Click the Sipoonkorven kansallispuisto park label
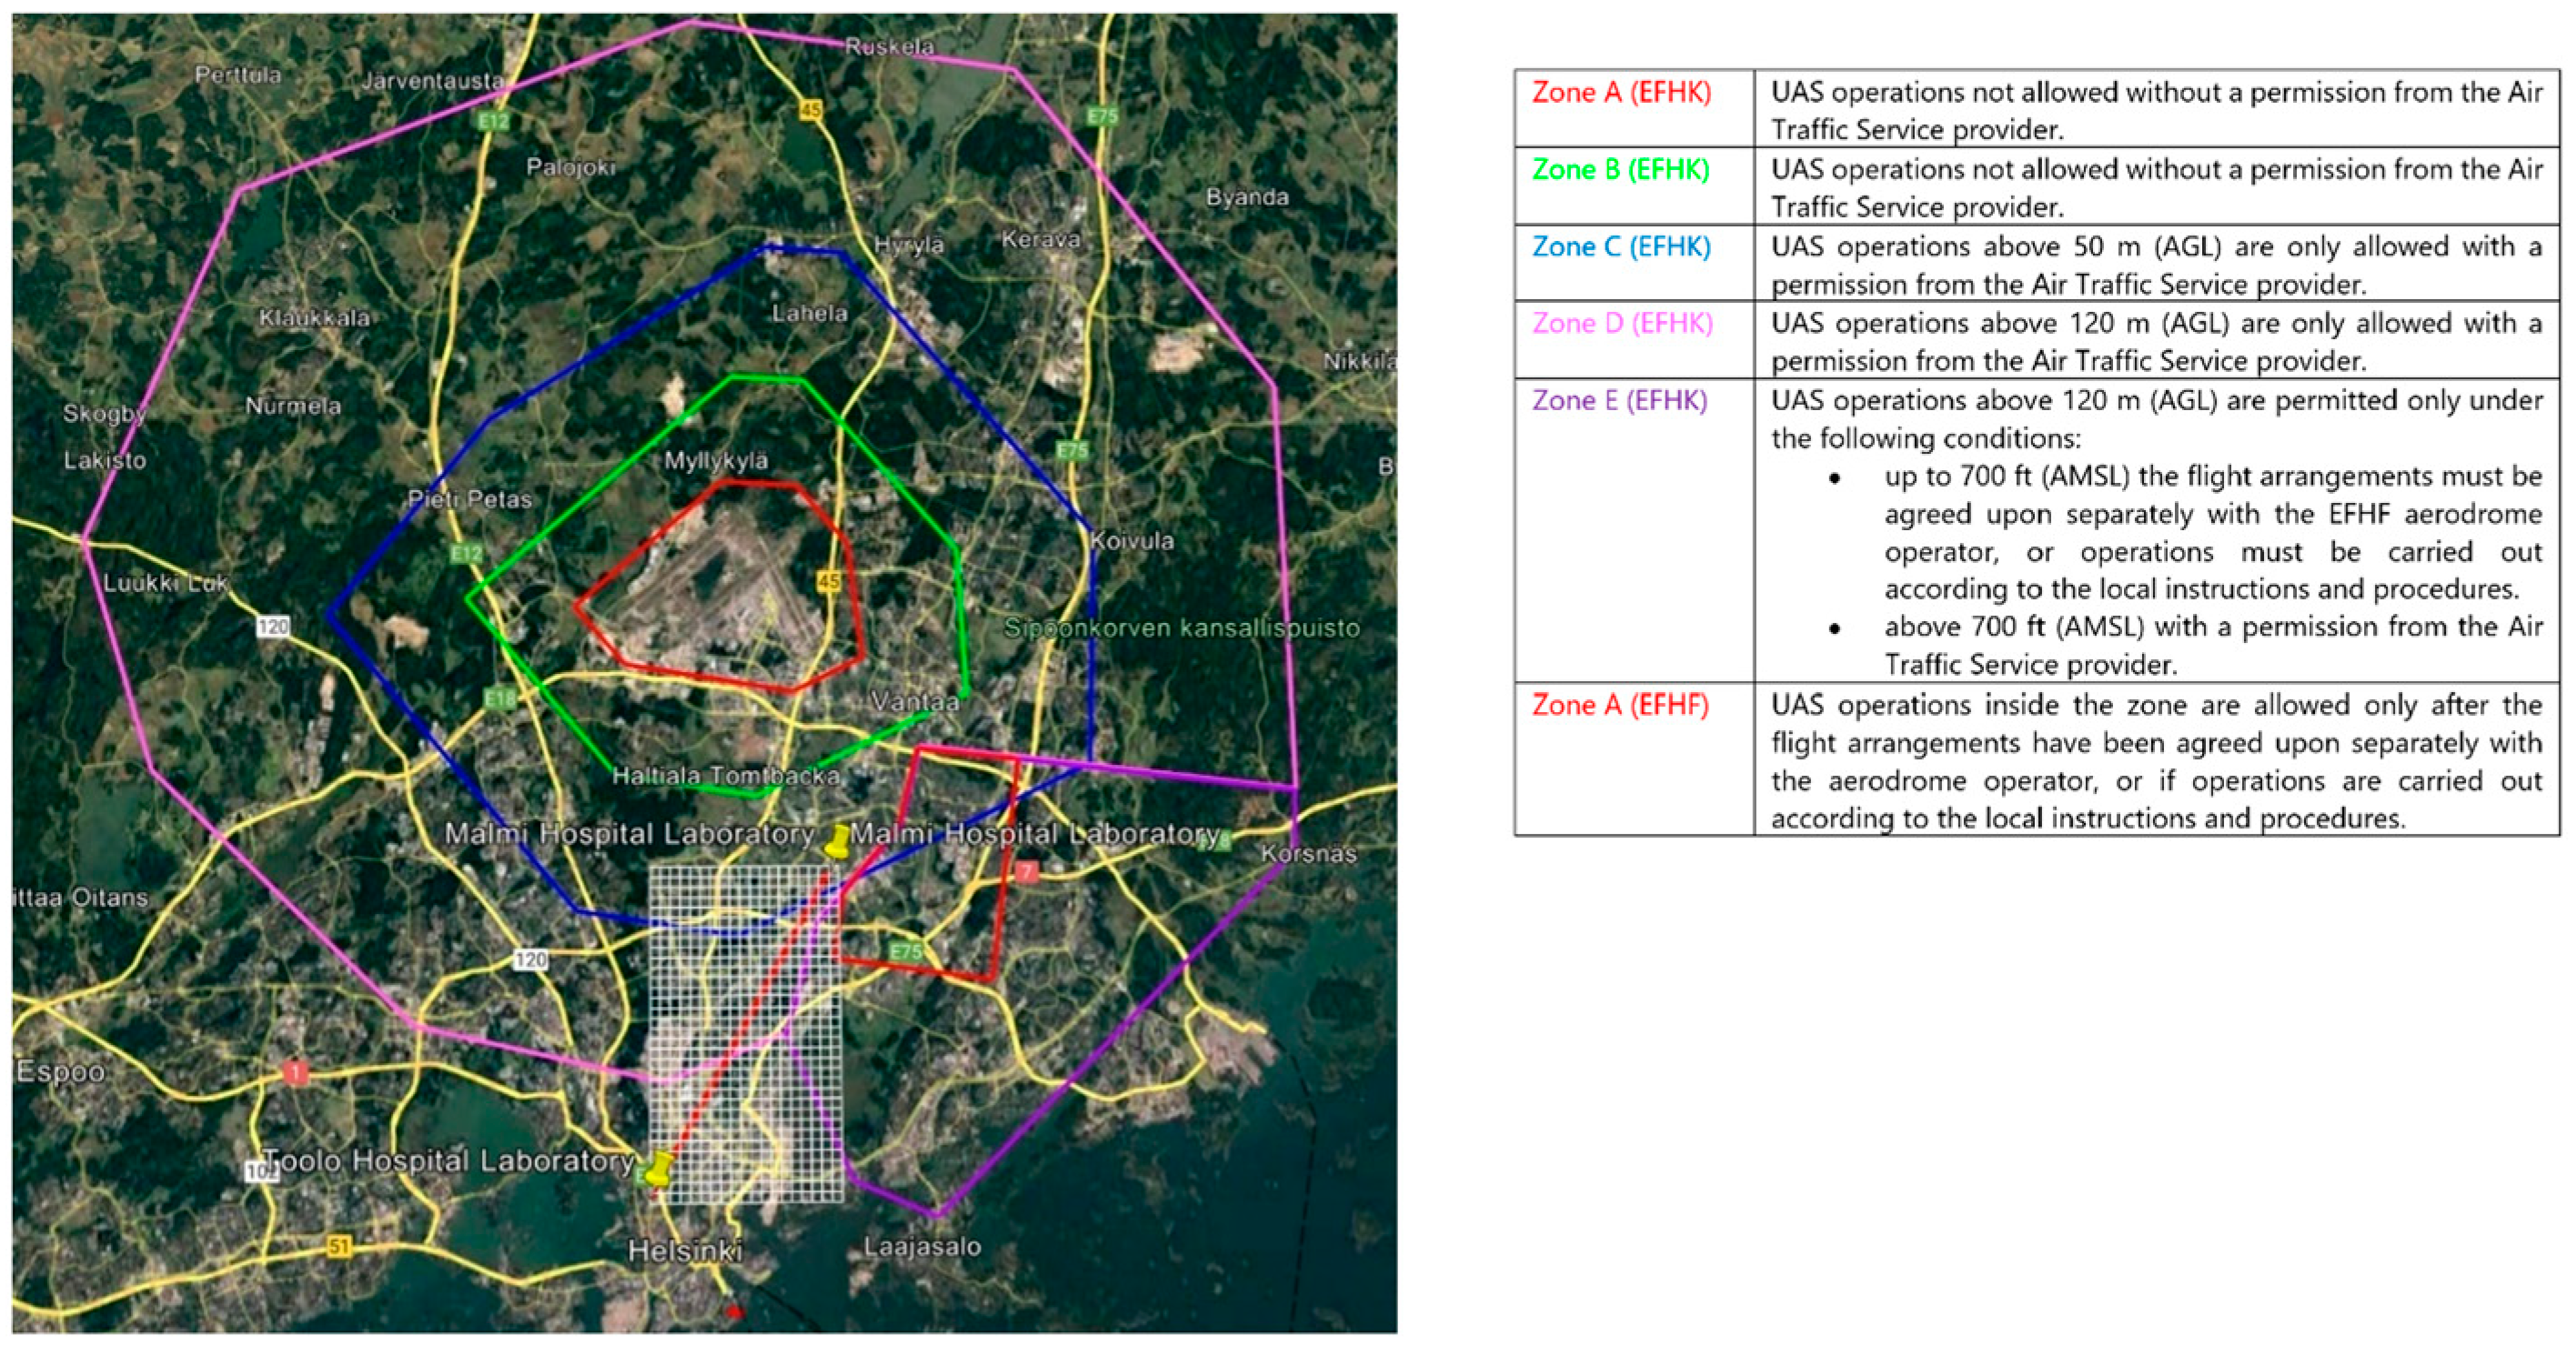This screenshot has height=1345, width=2576. [x=1181, y=628]
